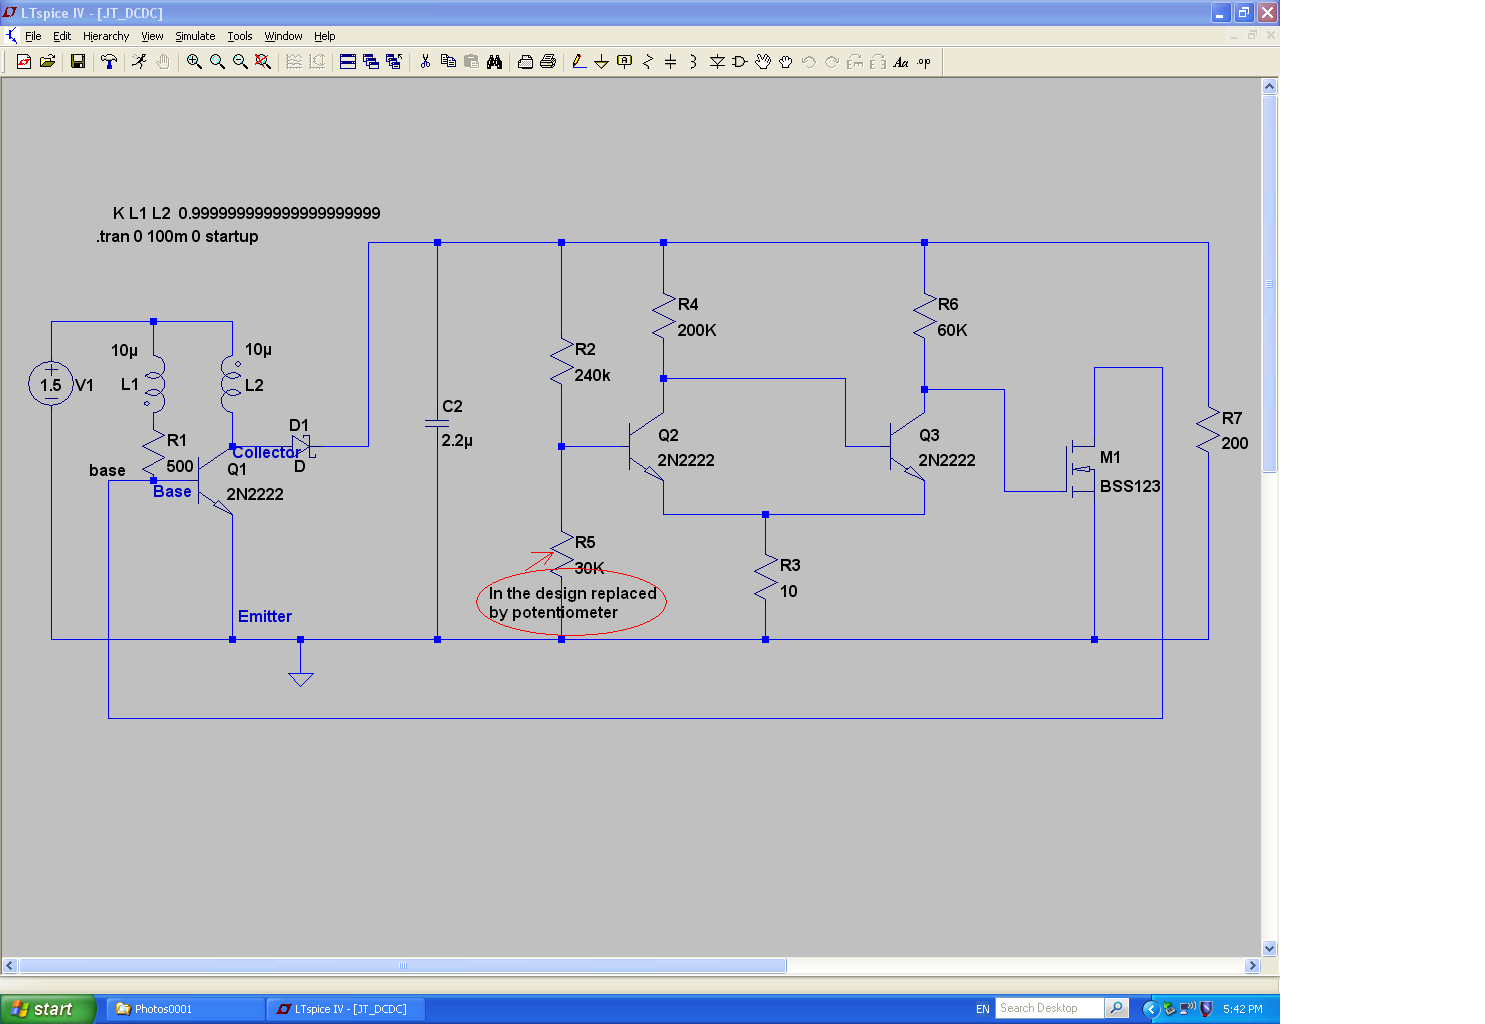Open the Component gate icon
This screenshot has width=1485, height=1024.
[x=740, y=62]
